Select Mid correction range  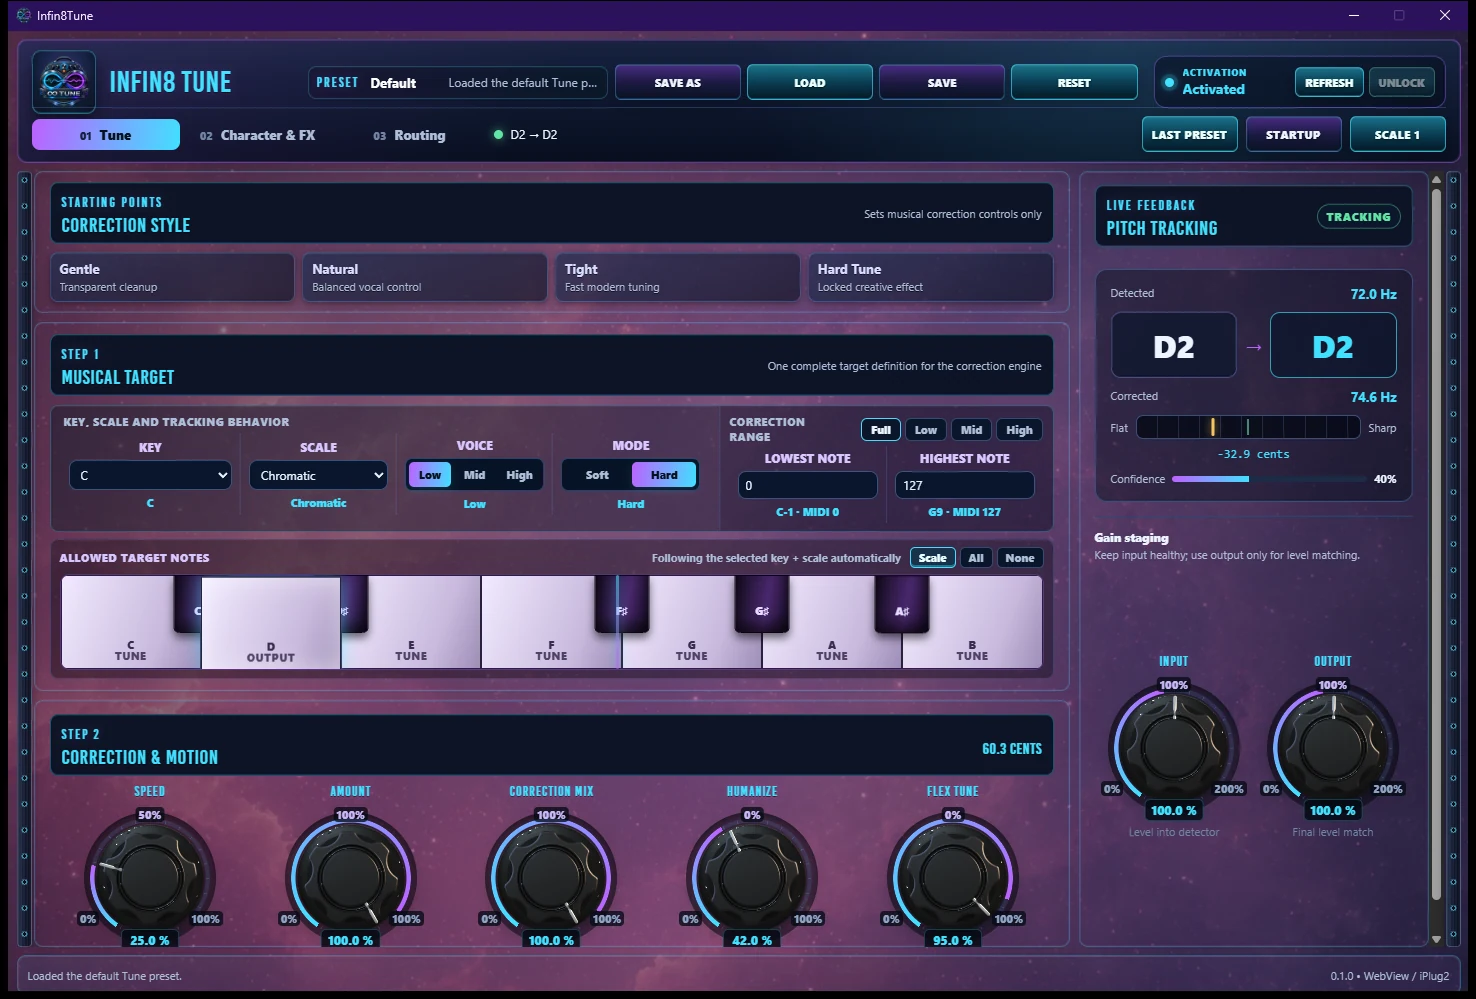(971, 430)
